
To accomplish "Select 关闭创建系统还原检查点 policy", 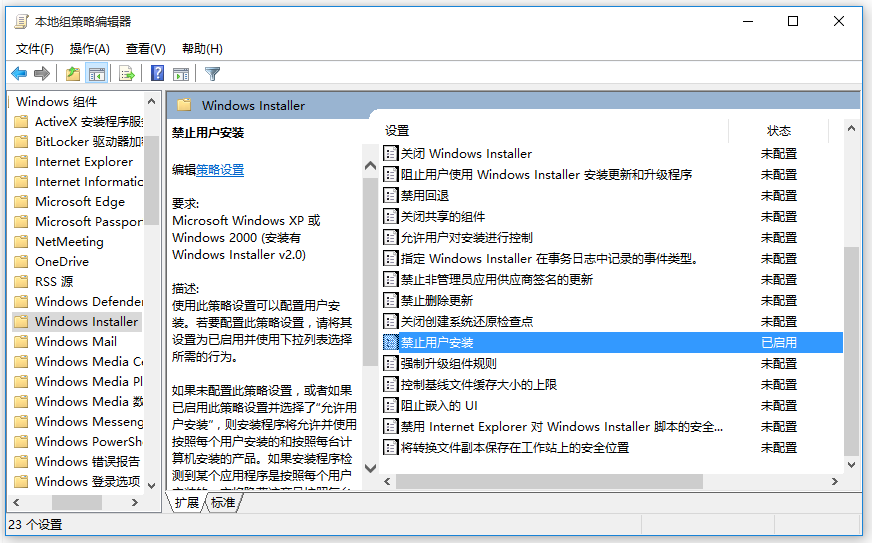I will pos(467,322).
